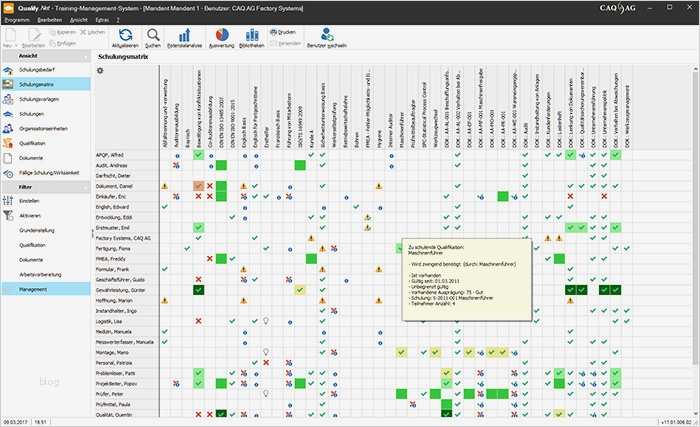Click the Schulungsmatrix heading above the matrix

tap(123, 57)
